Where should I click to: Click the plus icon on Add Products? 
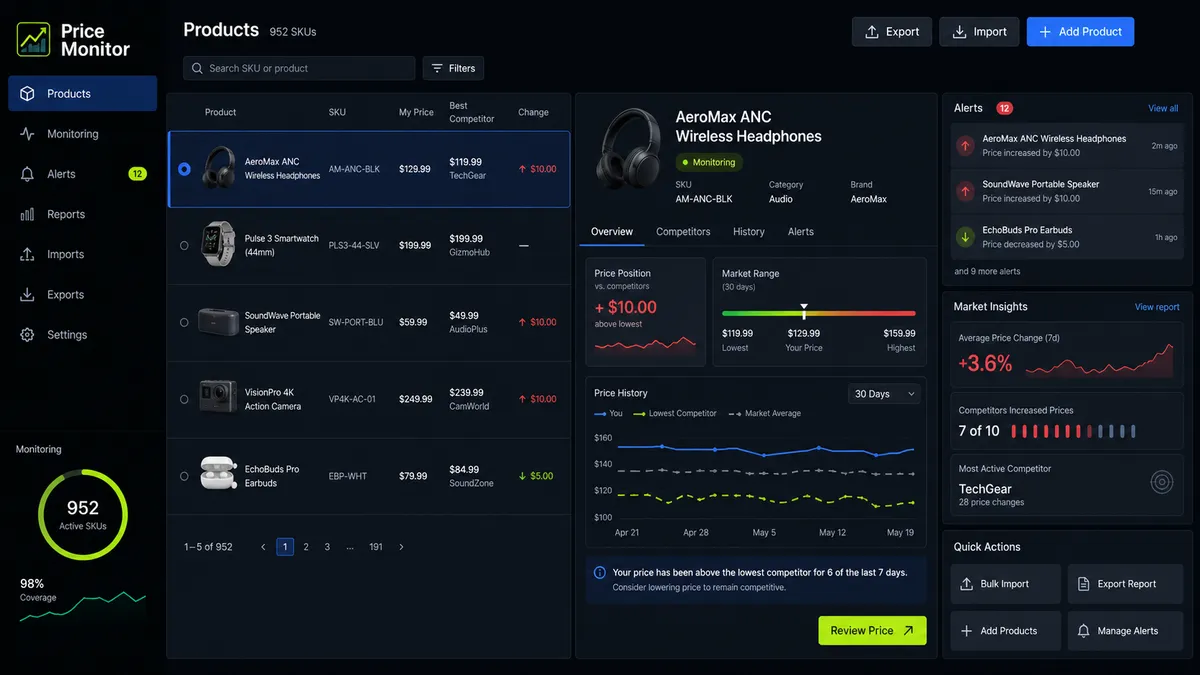point(967,631)
